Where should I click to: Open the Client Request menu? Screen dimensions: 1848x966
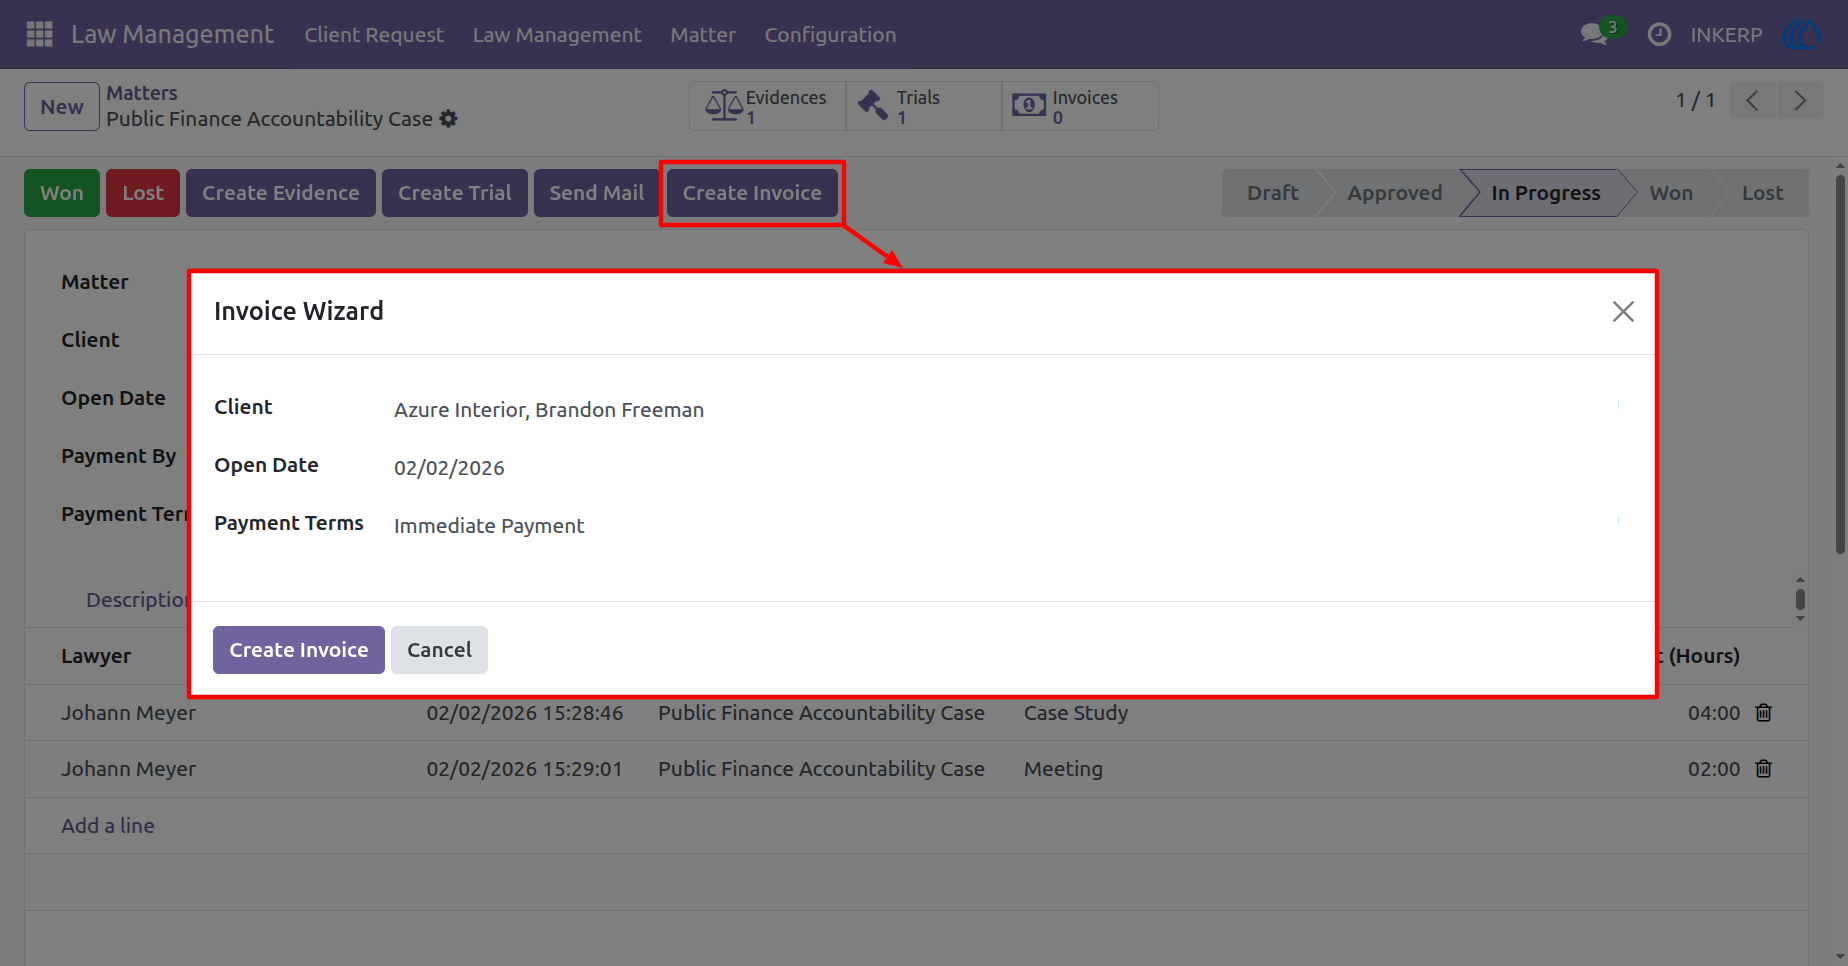pos(374,35)
